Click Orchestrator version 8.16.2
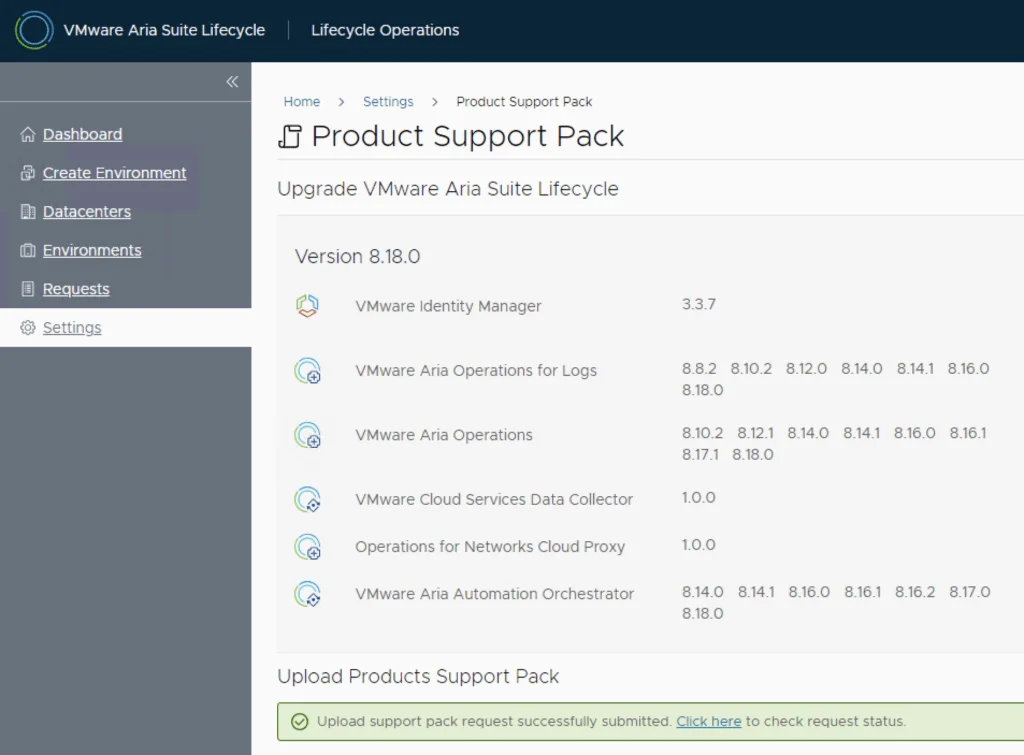Image resolution: width=1024 pixels, height=755 pixels. tap(914, 592)
